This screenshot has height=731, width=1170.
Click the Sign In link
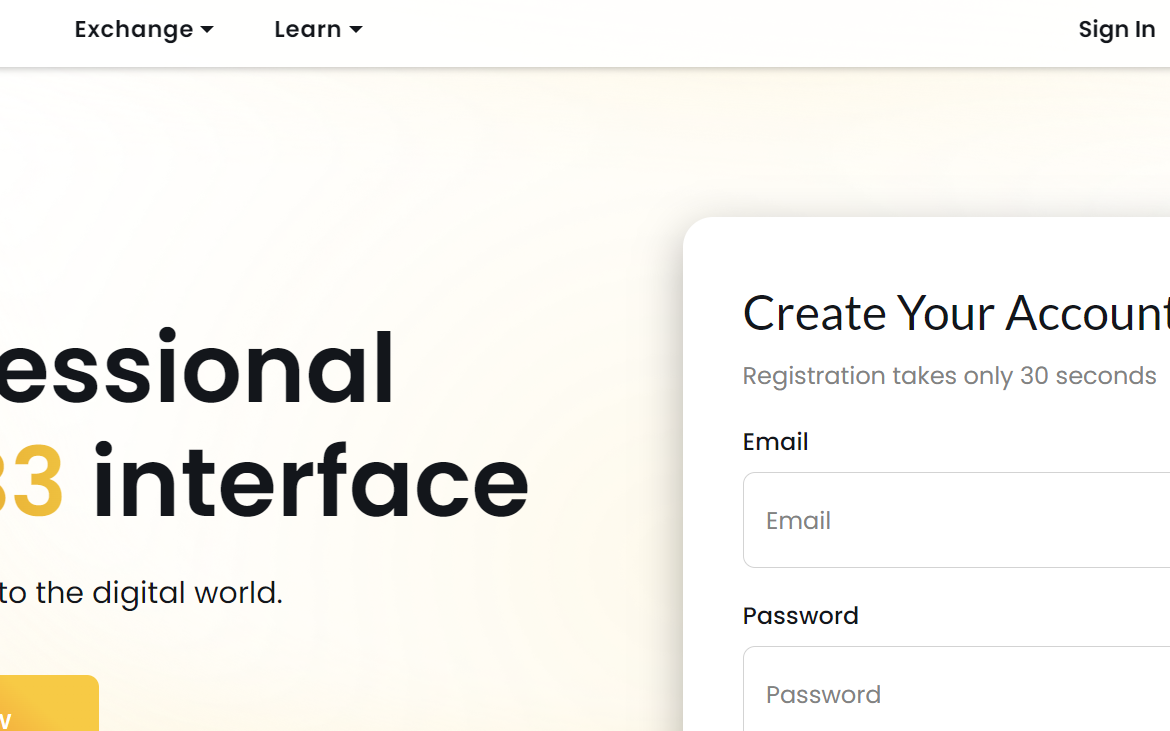1116,30
